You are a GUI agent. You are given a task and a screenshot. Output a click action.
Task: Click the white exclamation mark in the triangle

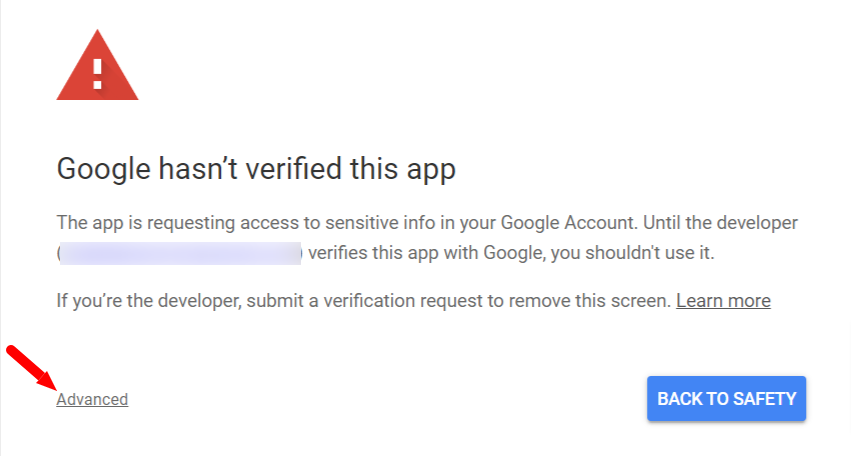click(x=98, y=74)
